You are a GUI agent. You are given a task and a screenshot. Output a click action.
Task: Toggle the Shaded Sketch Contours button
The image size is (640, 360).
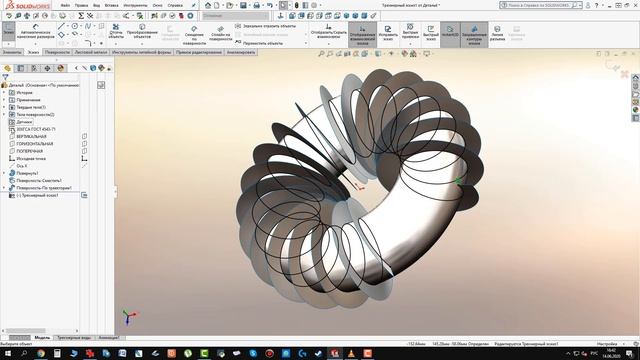click(x=474, y=34)
